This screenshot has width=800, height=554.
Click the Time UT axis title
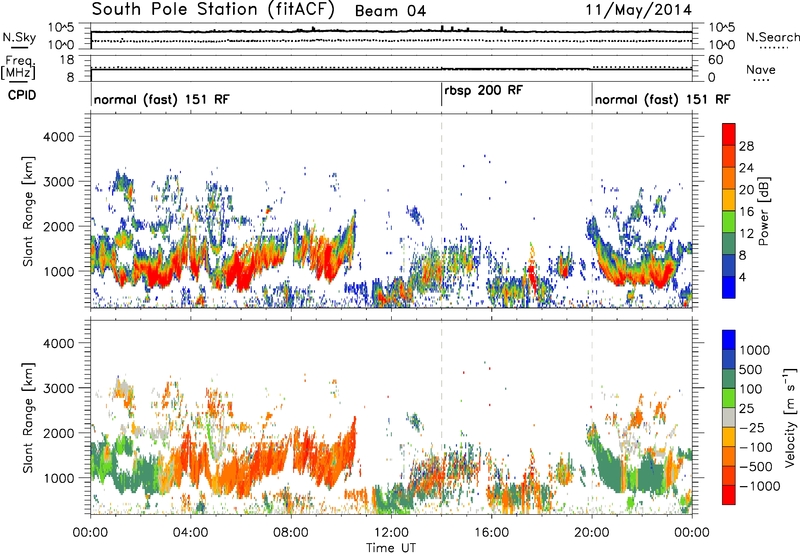click(x=391, y=547)
